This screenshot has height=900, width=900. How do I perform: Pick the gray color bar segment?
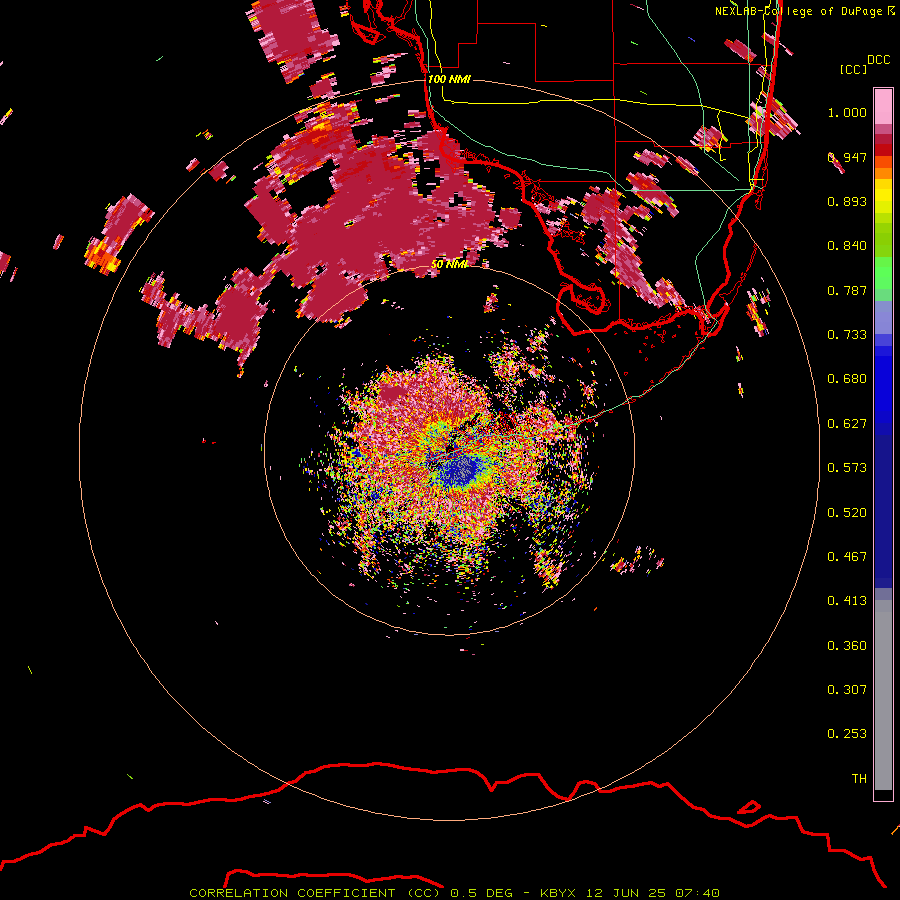(883, 695)
